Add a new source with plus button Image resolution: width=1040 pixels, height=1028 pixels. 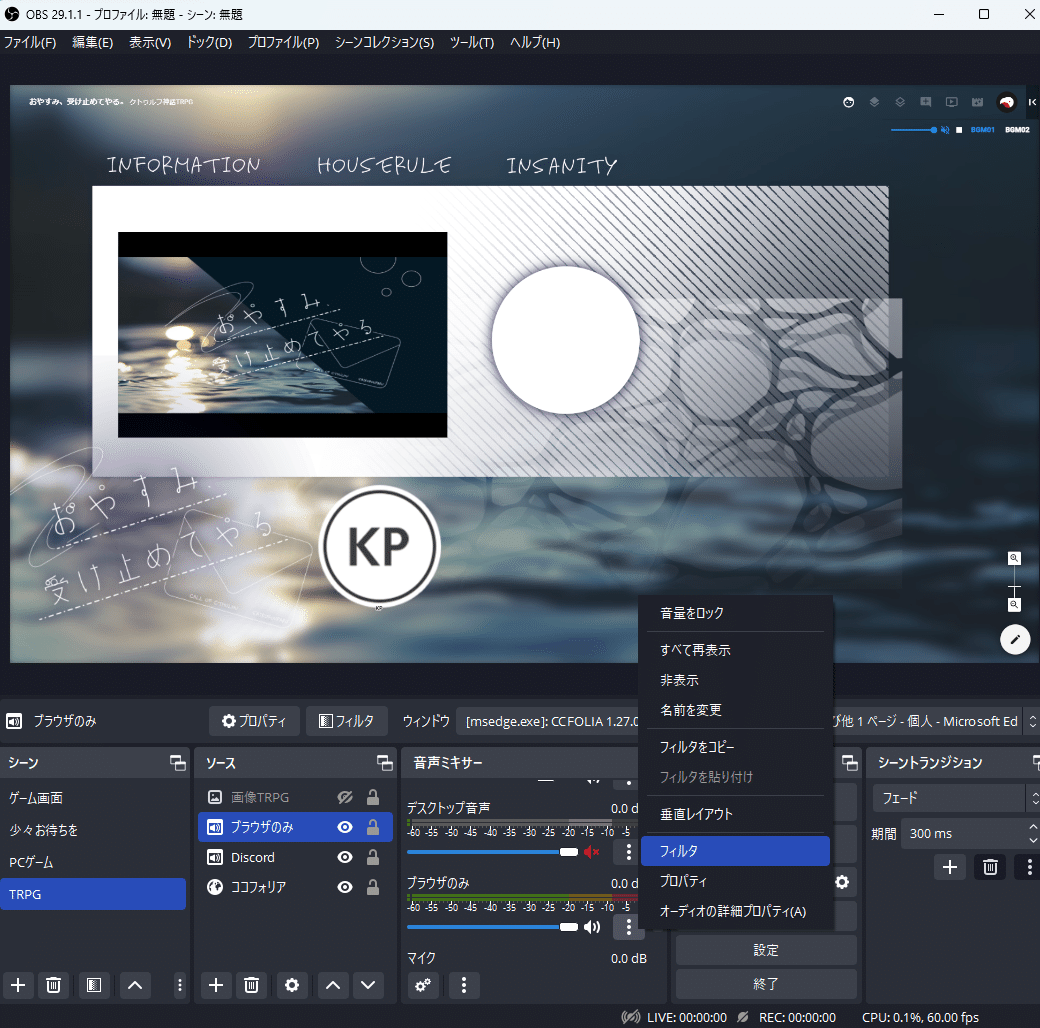[216, 985]
